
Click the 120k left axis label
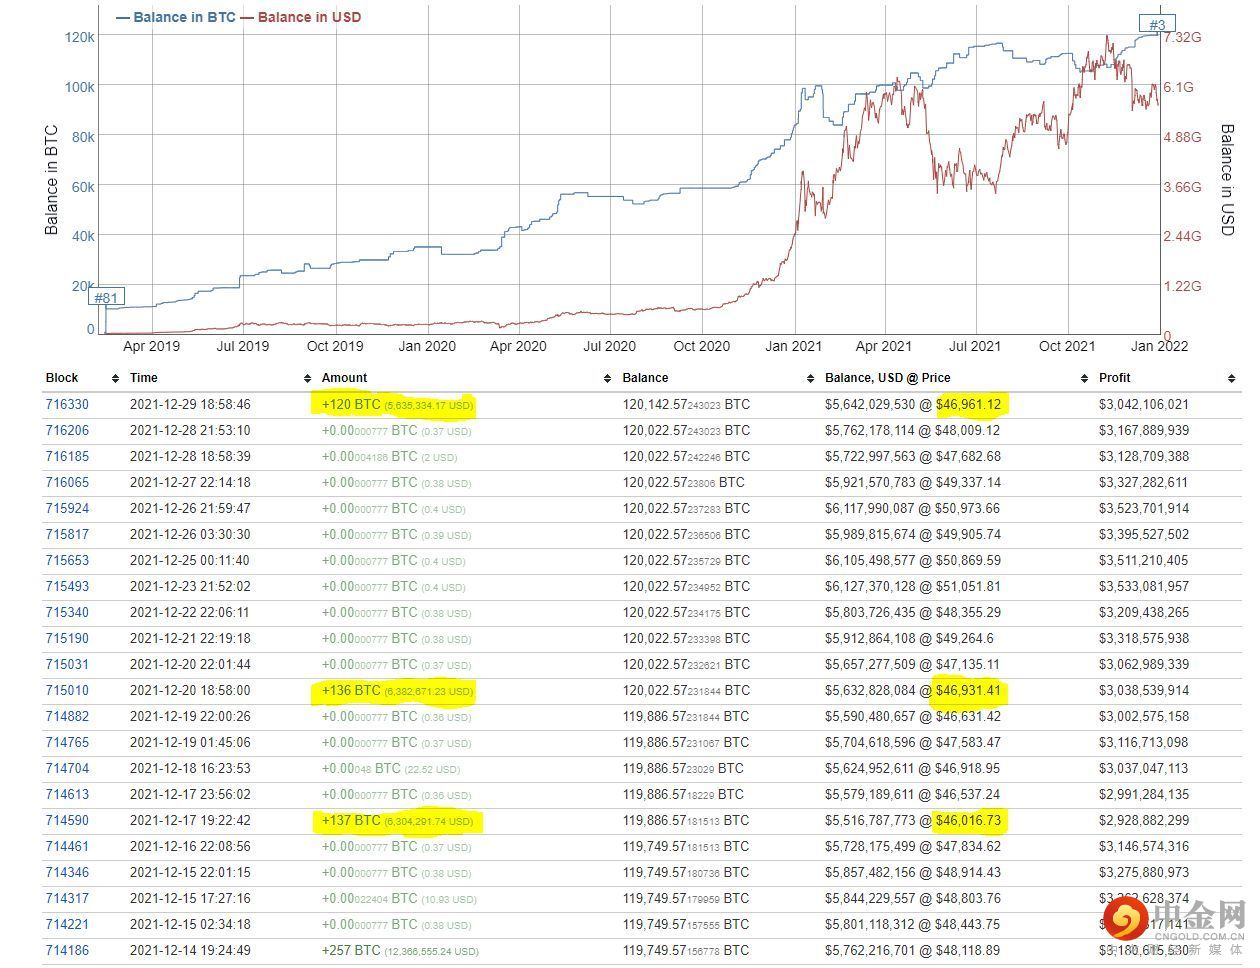80,37
